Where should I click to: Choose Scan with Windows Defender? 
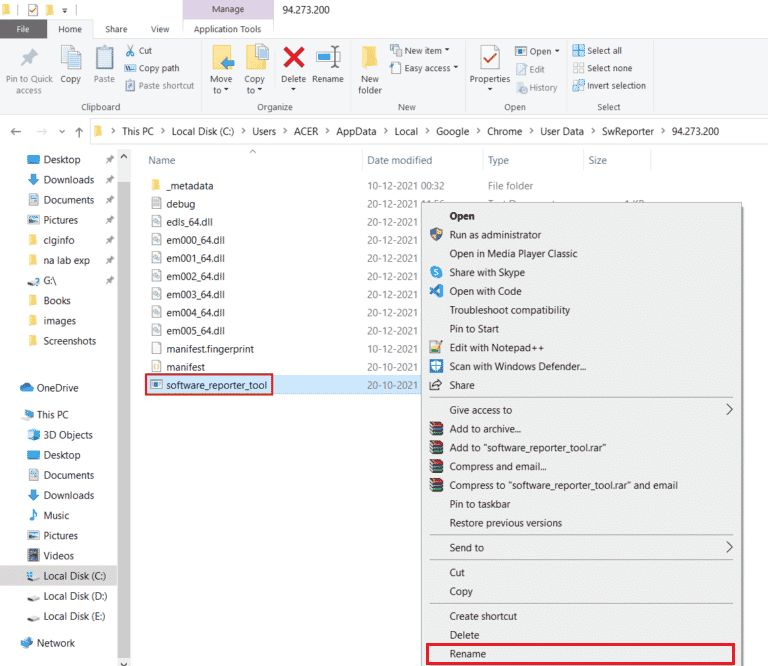coord(581,366)
